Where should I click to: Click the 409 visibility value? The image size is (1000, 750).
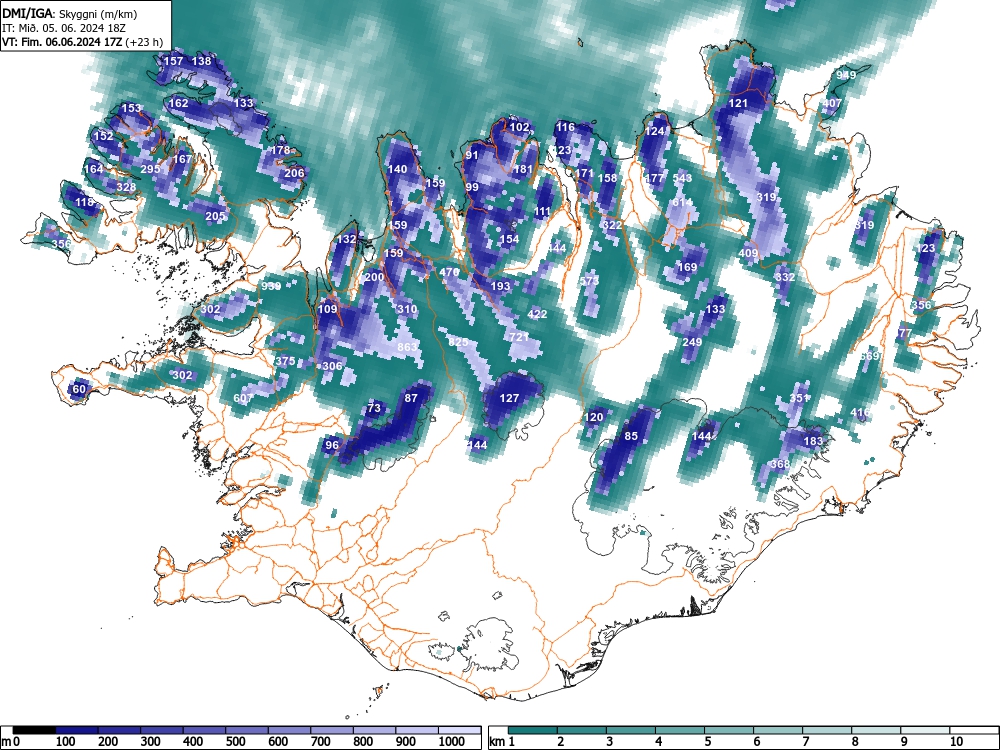pos(748,253)
